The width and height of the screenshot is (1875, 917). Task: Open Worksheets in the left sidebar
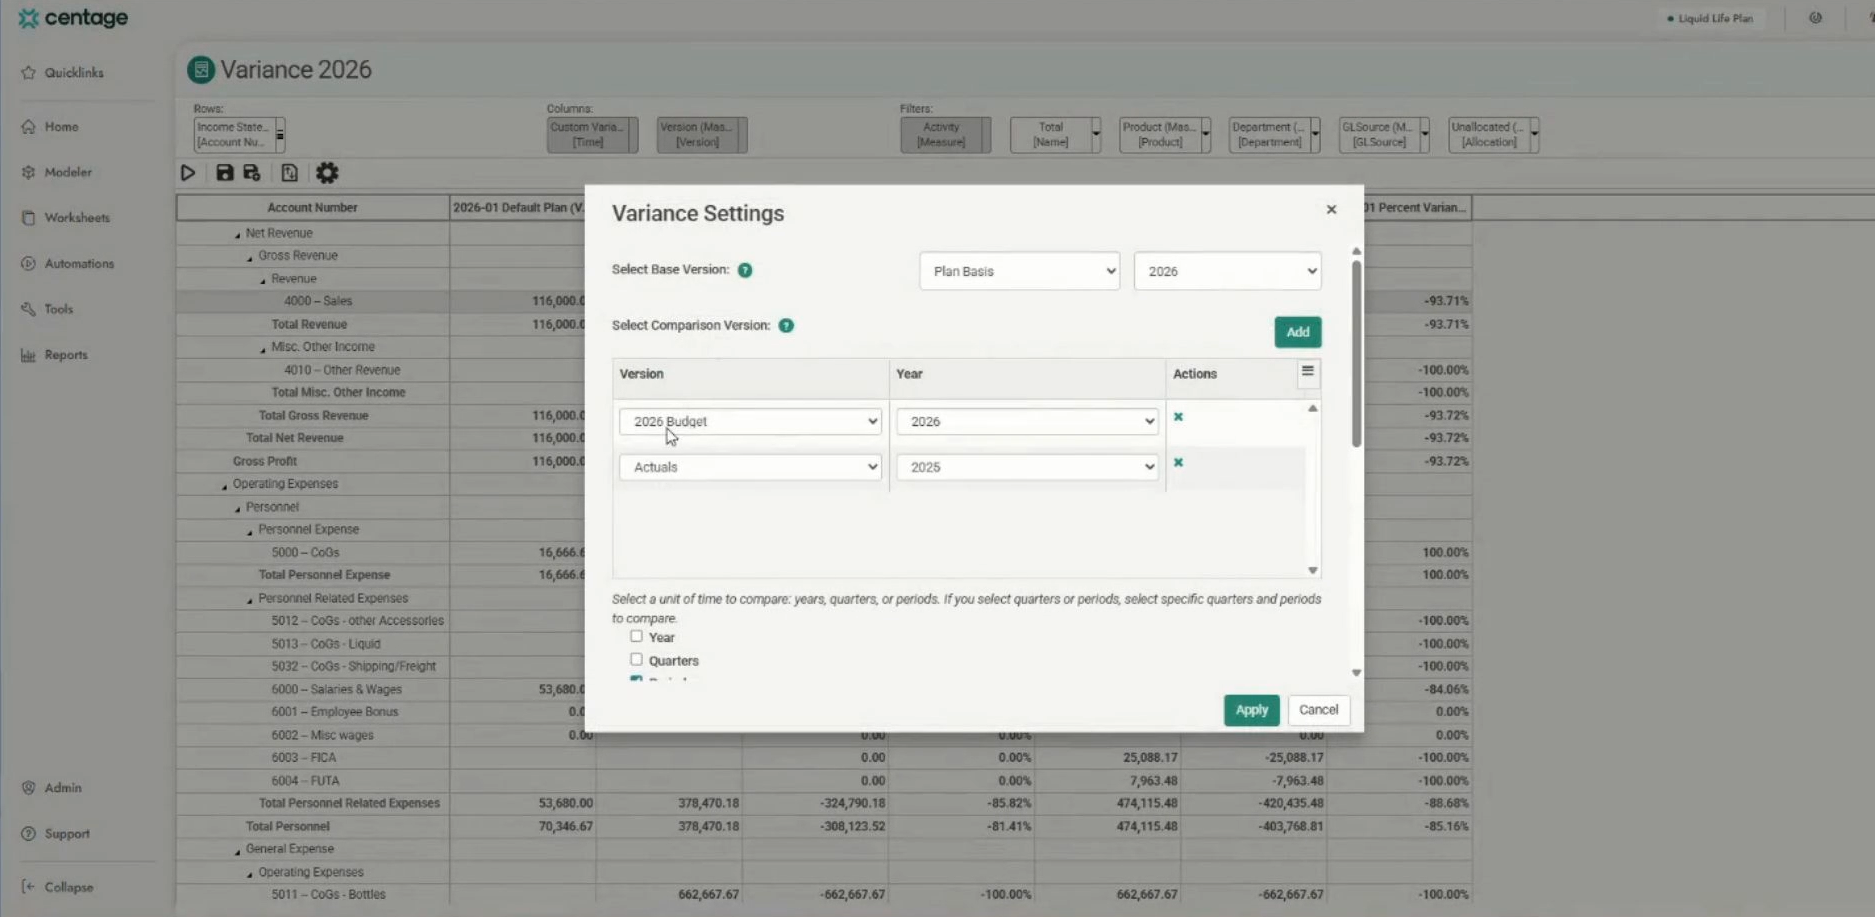[x=76, y=218]
